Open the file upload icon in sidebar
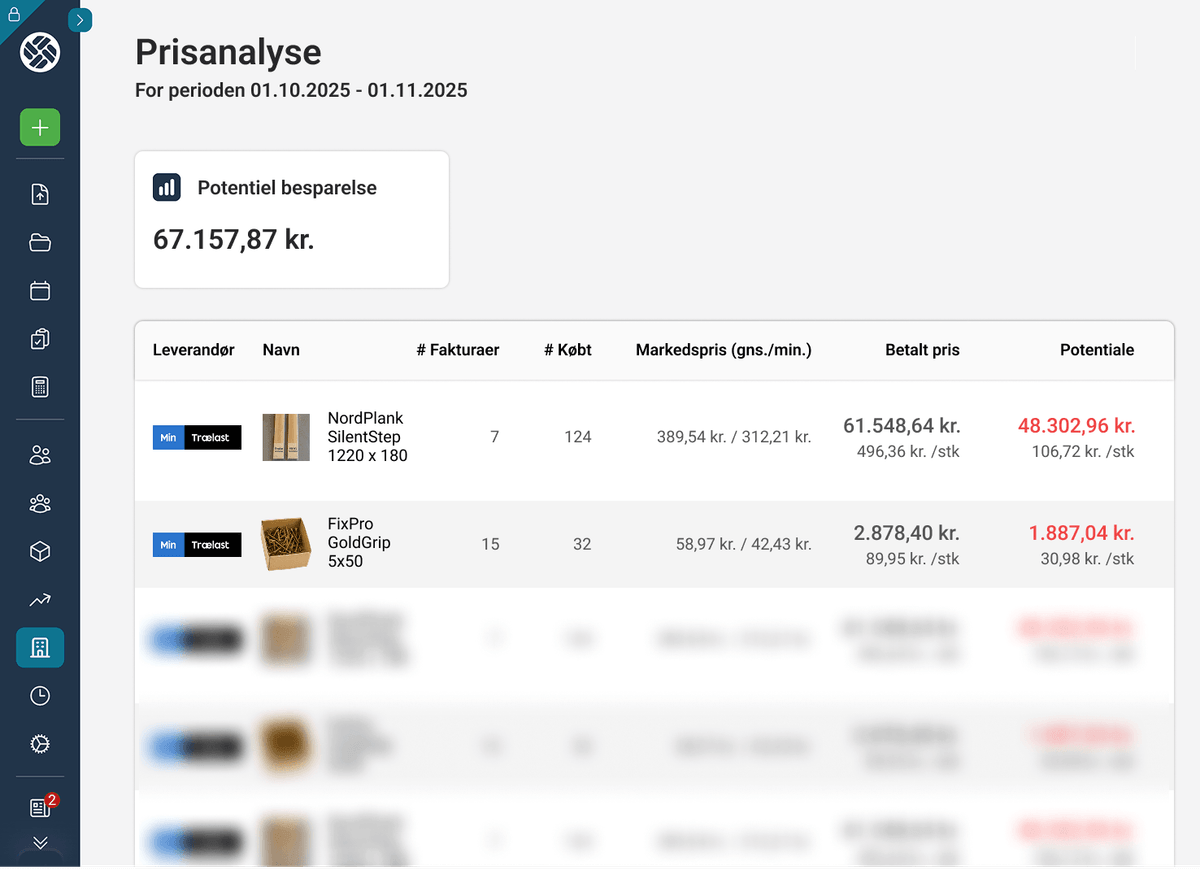The image size is (1200, 870). 40,195
